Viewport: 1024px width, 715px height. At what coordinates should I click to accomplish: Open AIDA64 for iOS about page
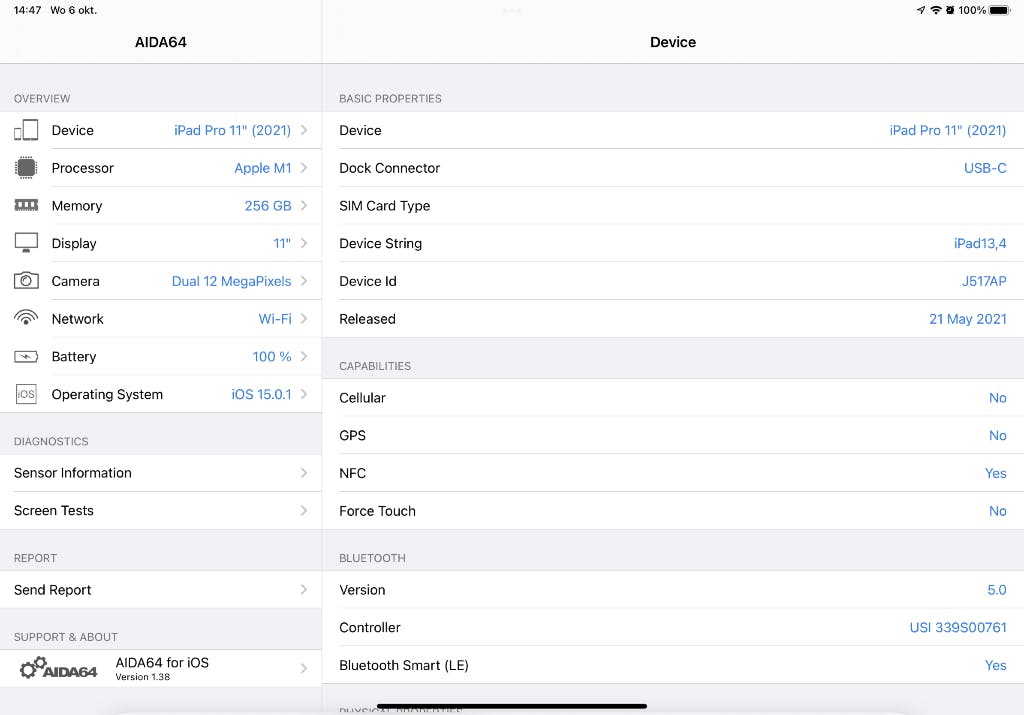click(161, 668)
